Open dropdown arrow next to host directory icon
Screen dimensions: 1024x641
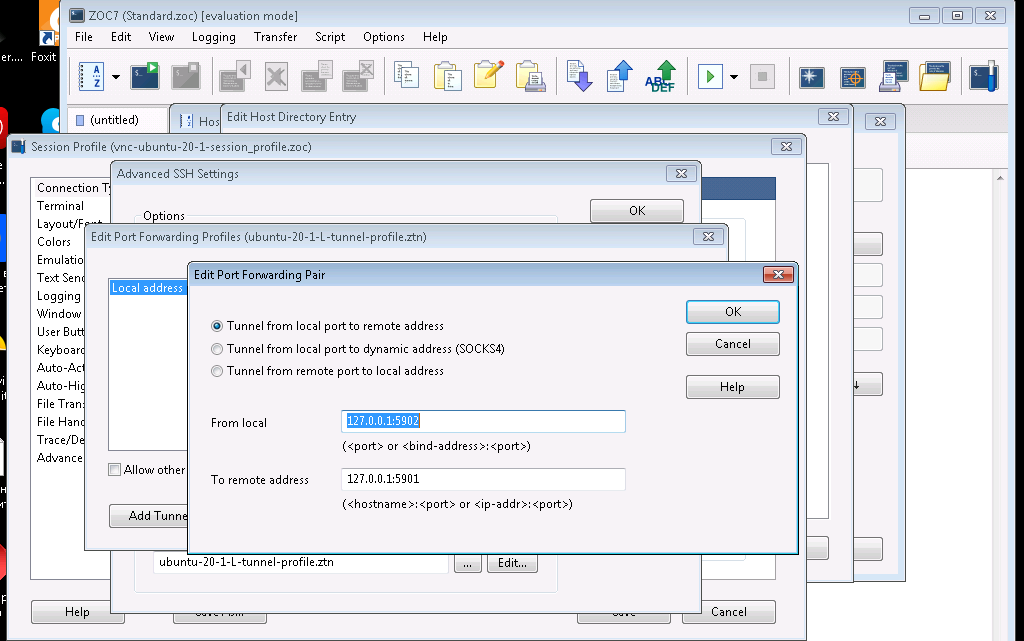point(116,77)
